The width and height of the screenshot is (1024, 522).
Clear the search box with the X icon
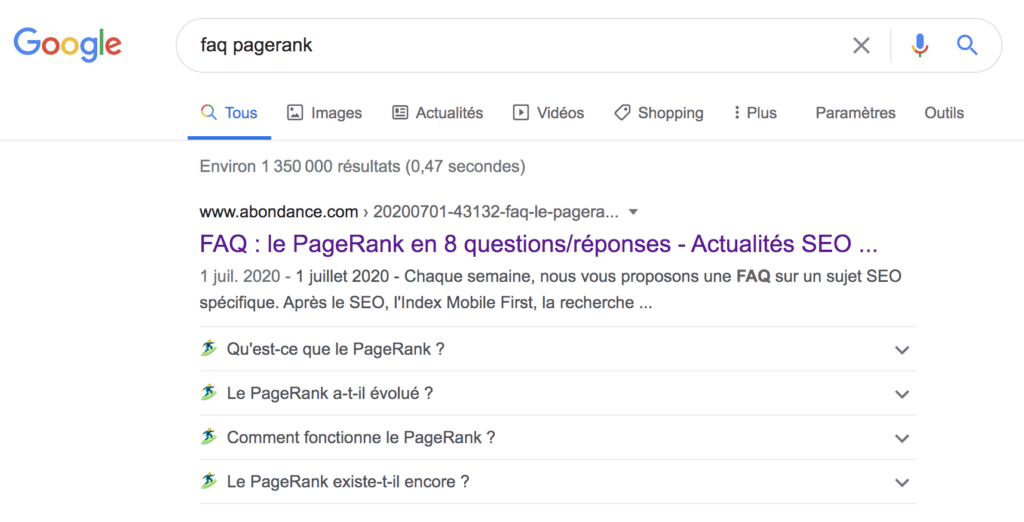(x=861, y=45)
